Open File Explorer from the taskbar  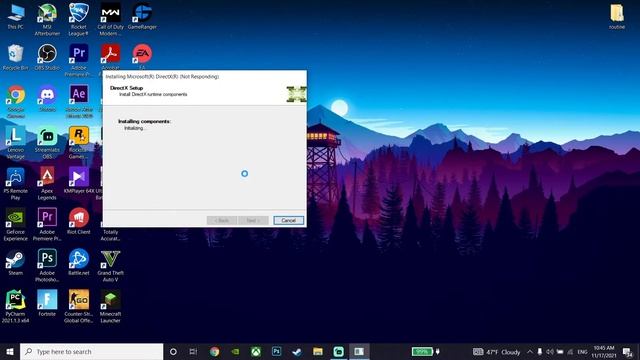click(318, 351)
